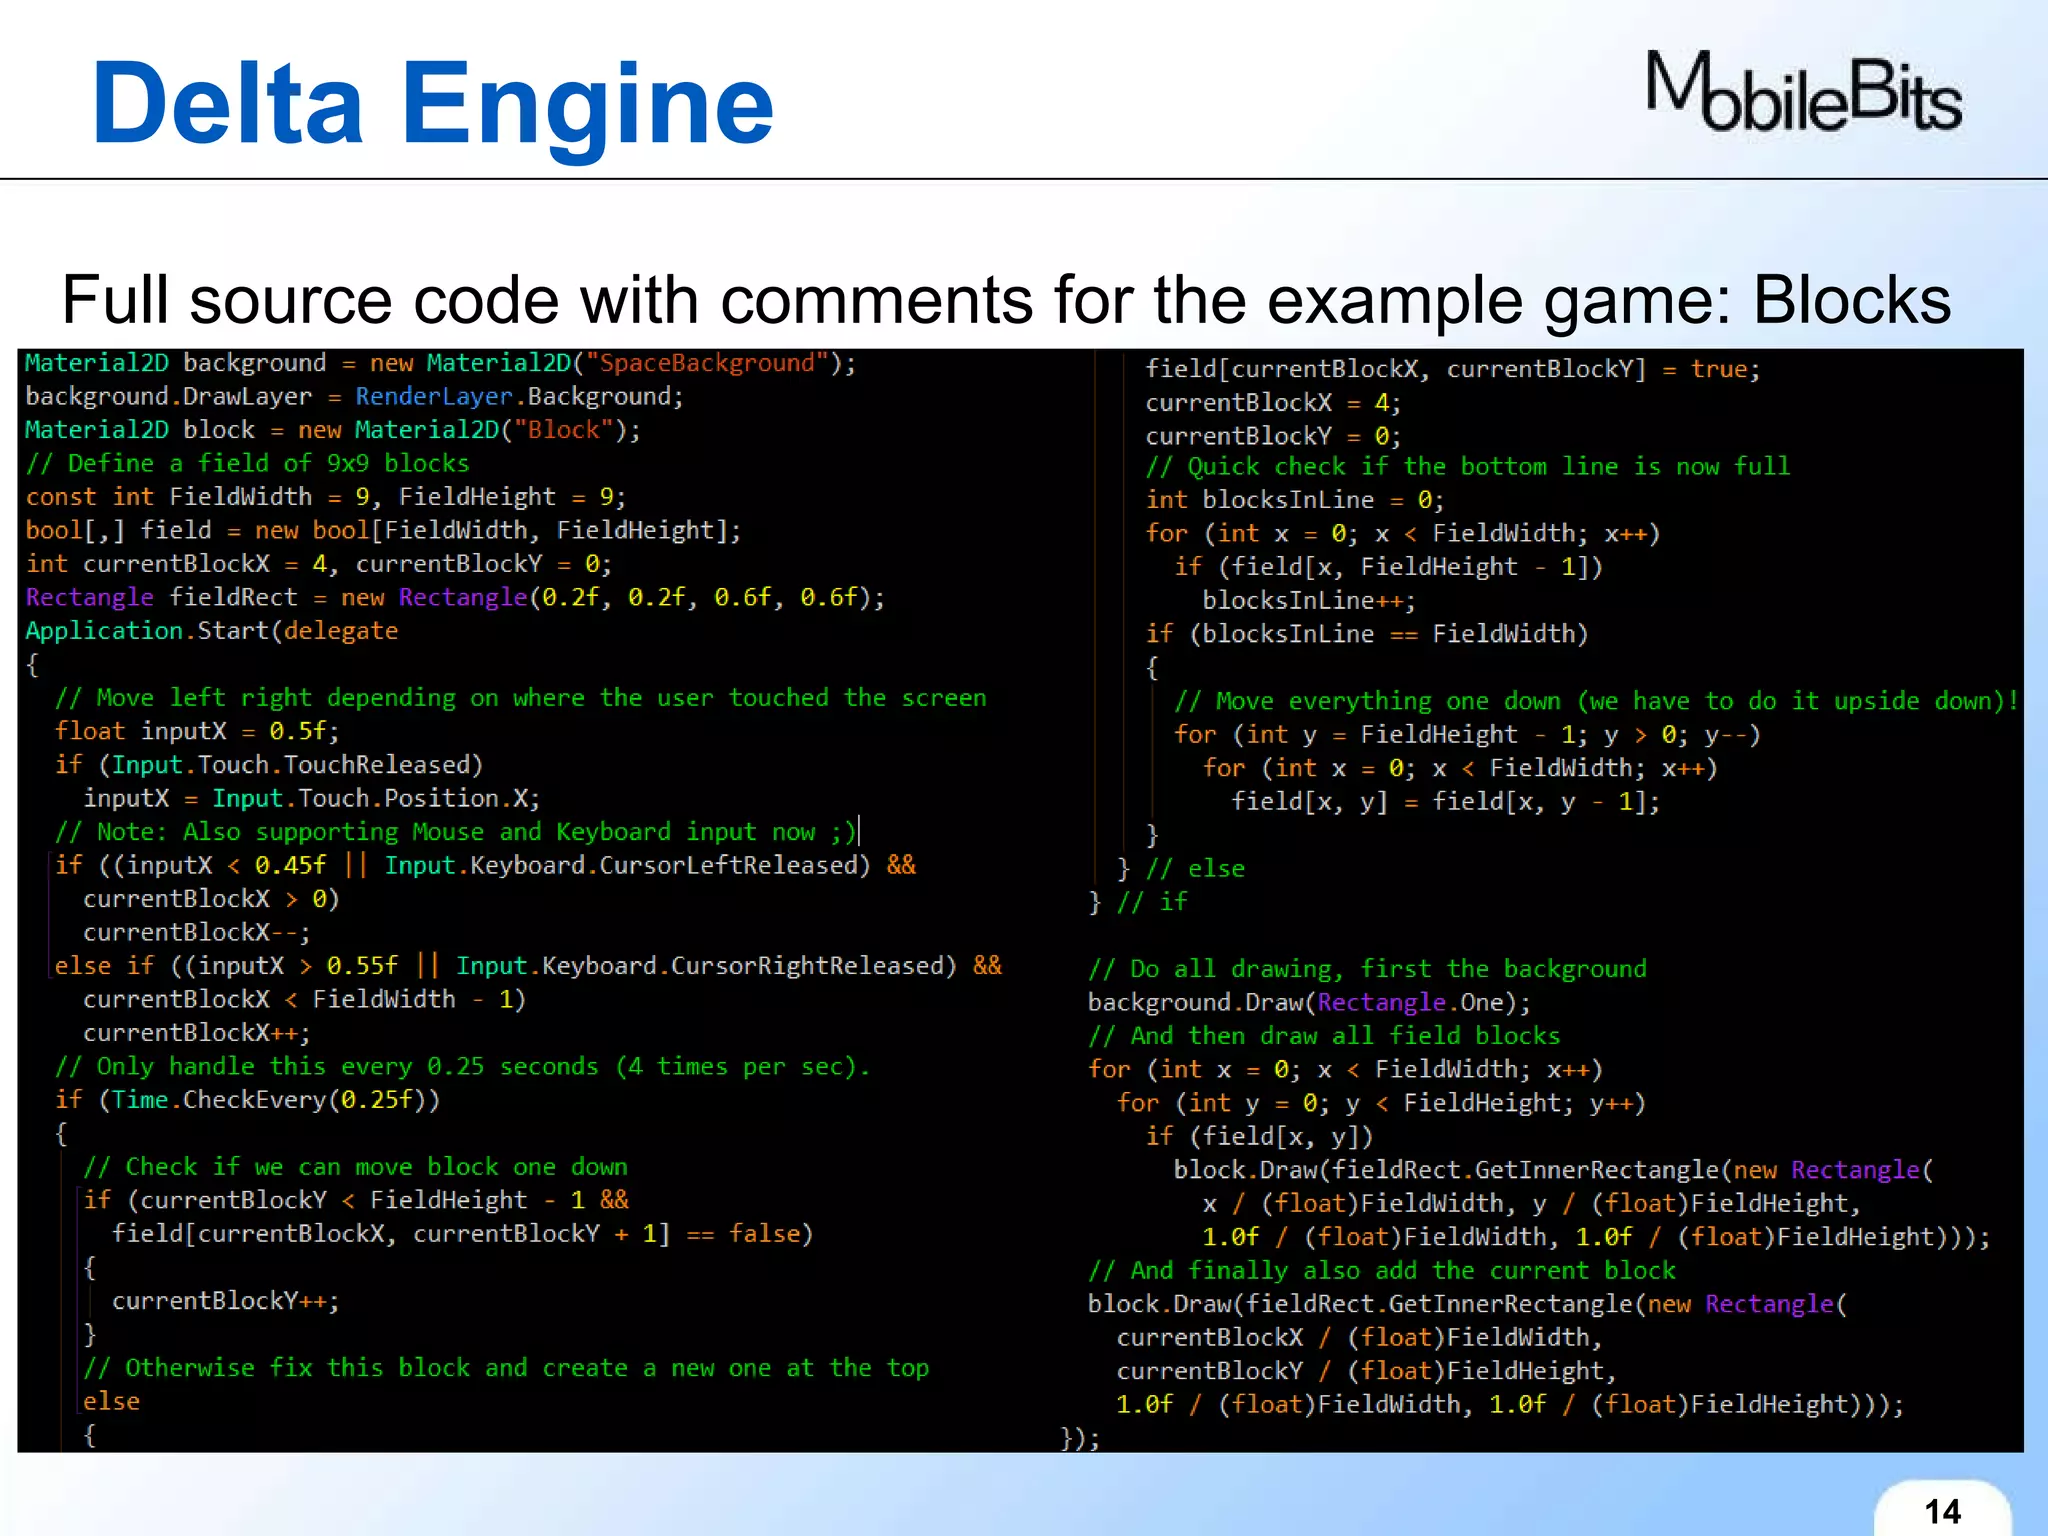This screenshot has height=1536, width=2048.
Task: Click the line 'Material2D block = new Material2D("Block")'
Action: coord(332,430)
